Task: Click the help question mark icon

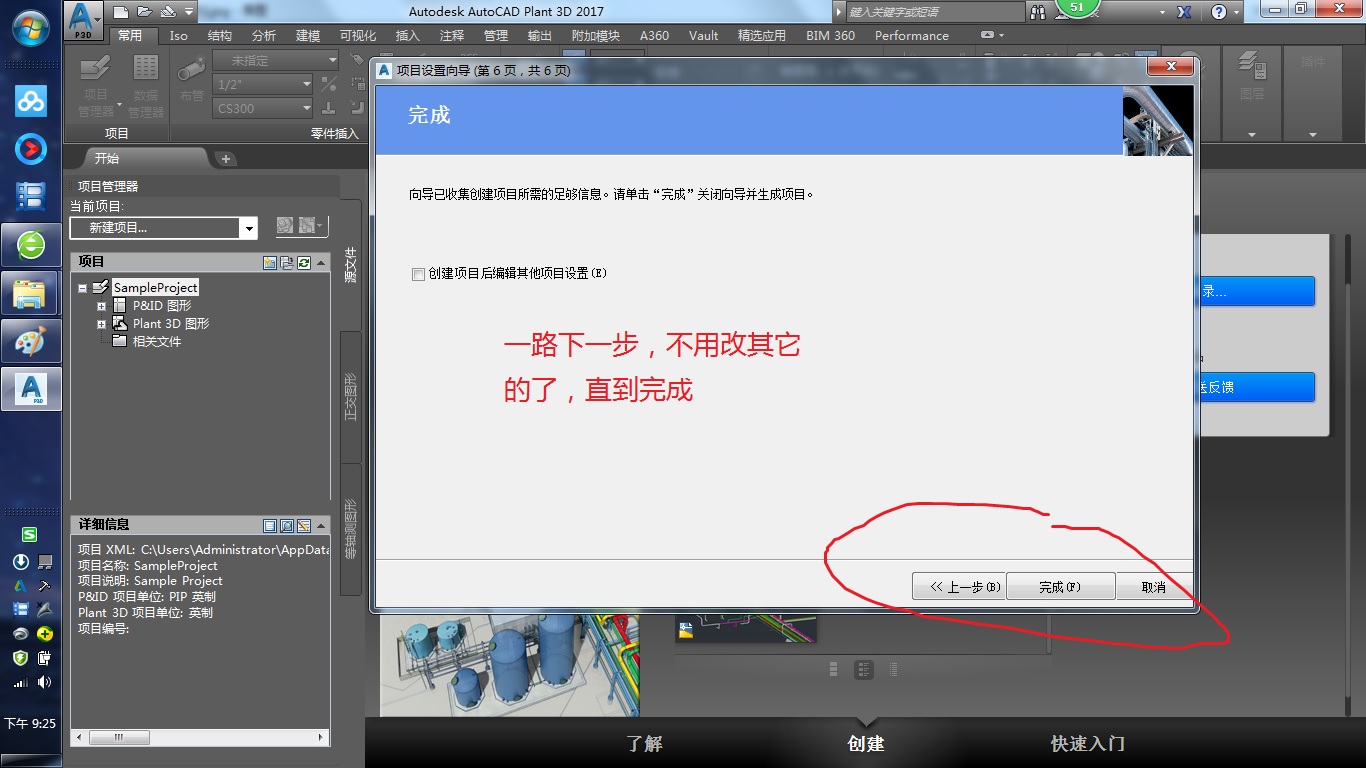Action: tap(1218, 12)
